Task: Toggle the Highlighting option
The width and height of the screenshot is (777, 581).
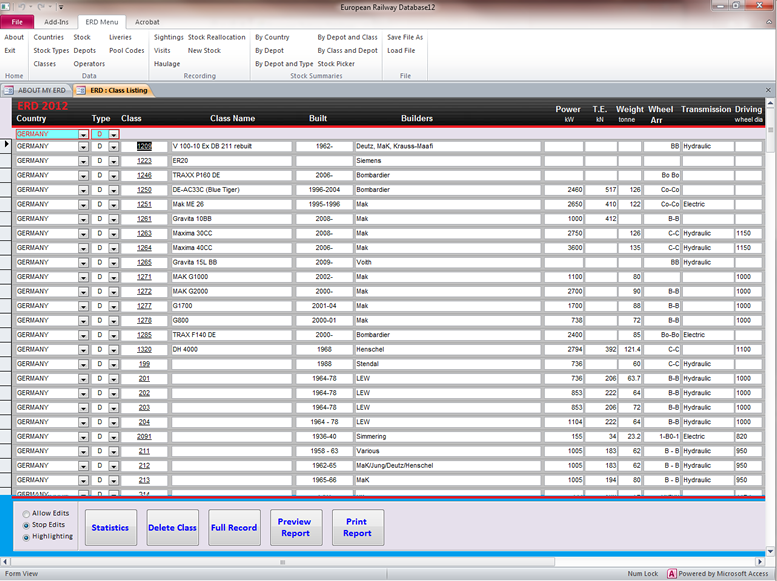Action: (26, 537)
